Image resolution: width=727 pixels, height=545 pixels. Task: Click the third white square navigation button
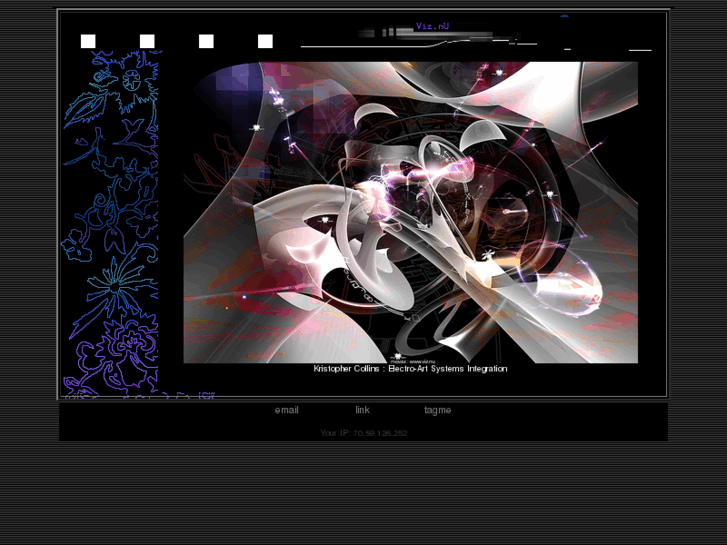click(206, 41)
